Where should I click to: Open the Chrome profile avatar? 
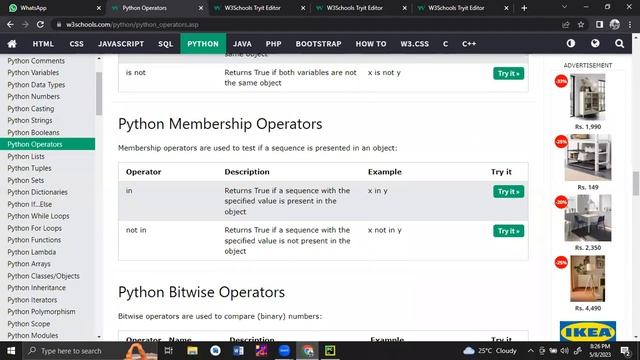pyautogui.click(x=615, y=24)
